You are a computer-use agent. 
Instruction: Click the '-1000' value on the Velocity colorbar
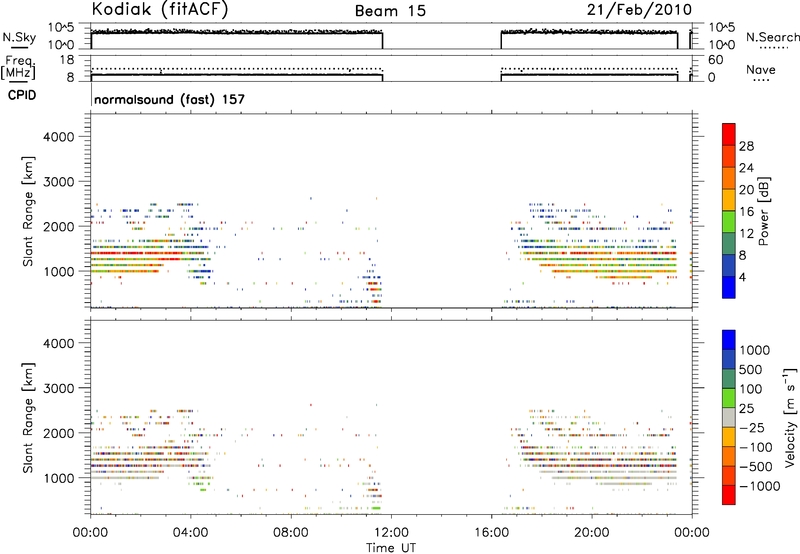coord(759,486)
